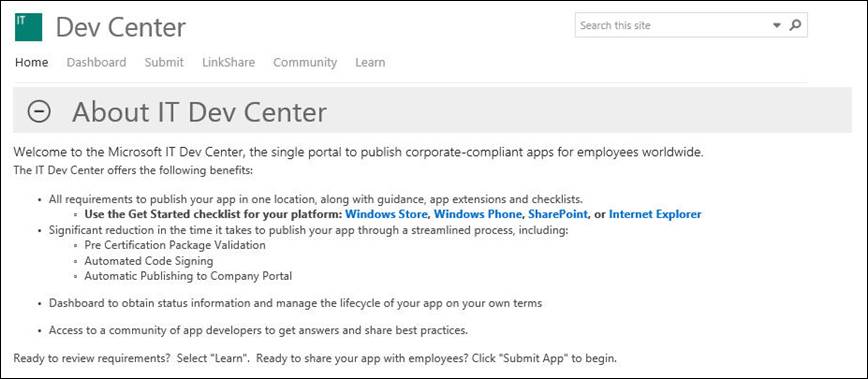The width and height of the screenshot is (868, 379).
Task: Click the Automated Code Signing bullet text
Action: [x=148, y=261]
